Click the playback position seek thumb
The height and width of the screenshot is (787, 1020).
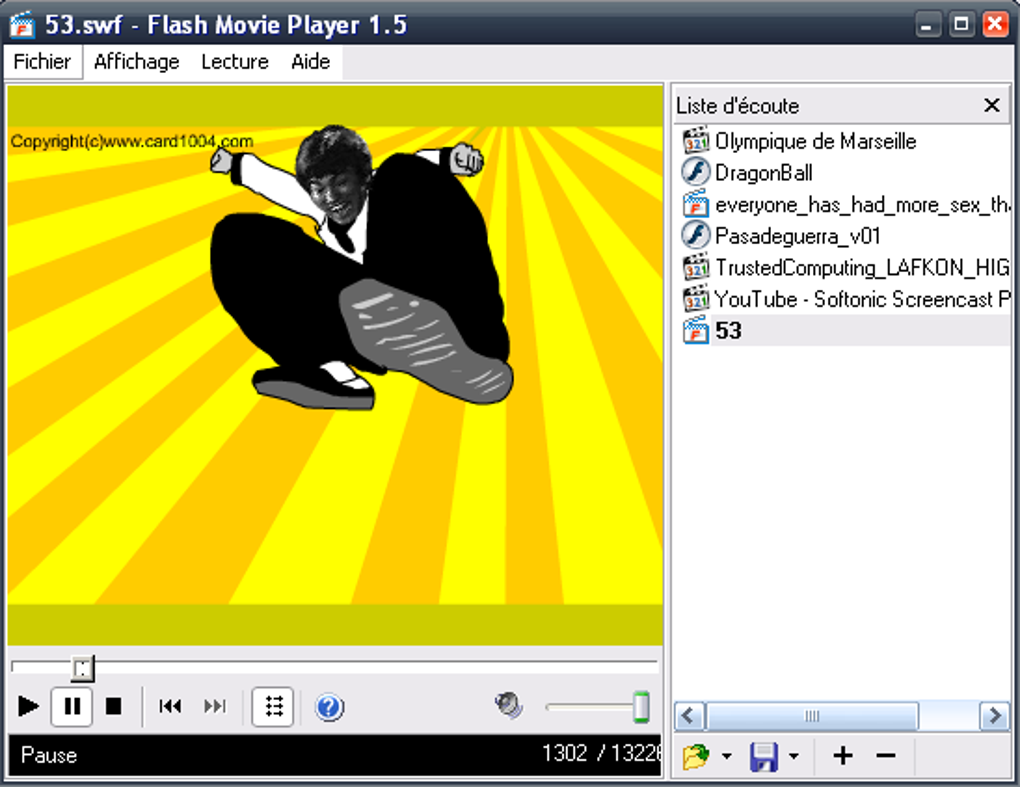[x=83, y=669]
